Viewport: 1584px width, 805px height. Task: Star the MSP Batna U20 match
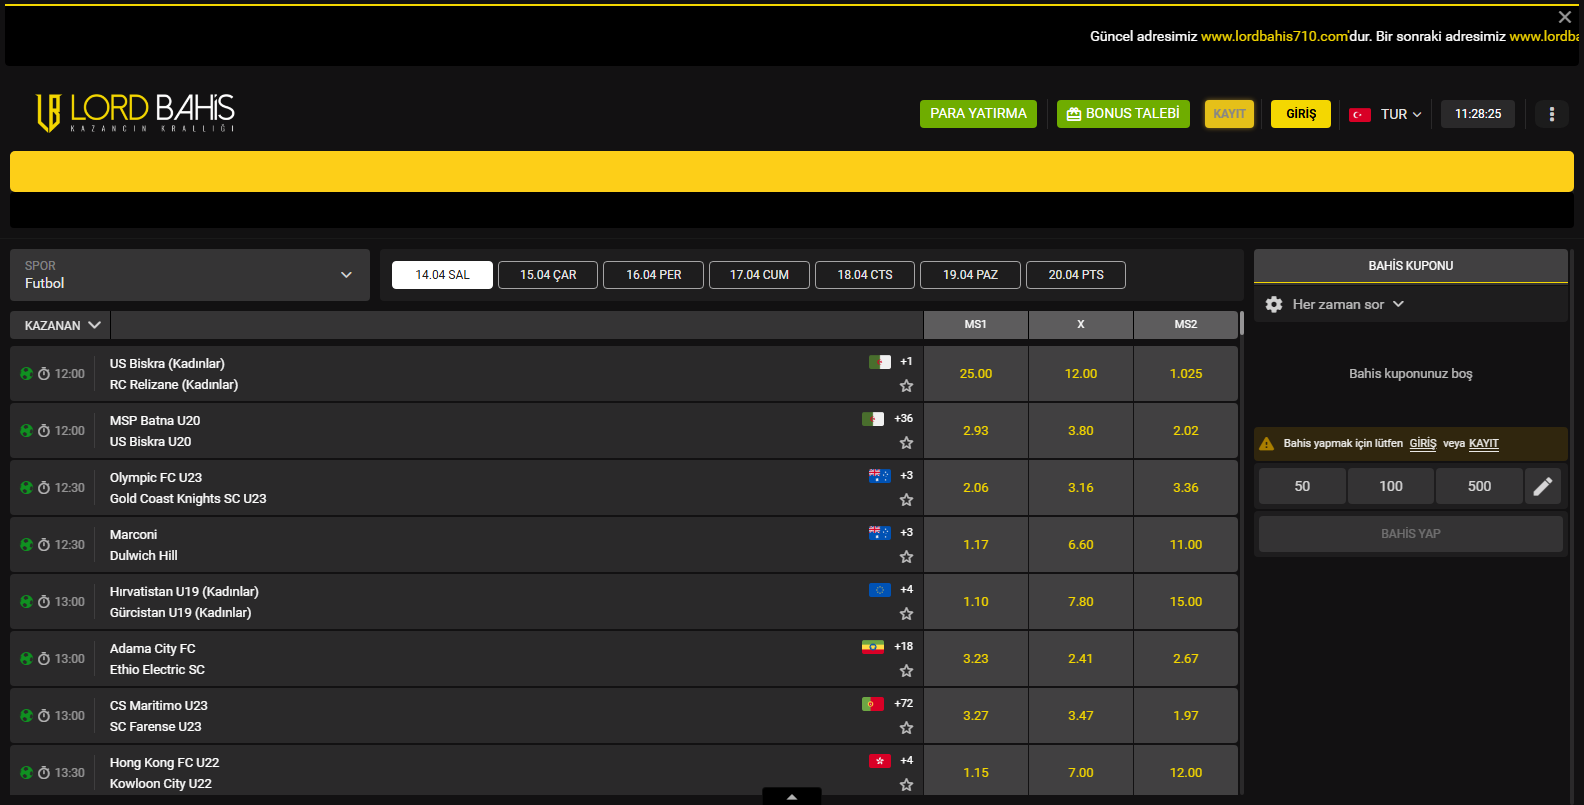click(906, 443)
